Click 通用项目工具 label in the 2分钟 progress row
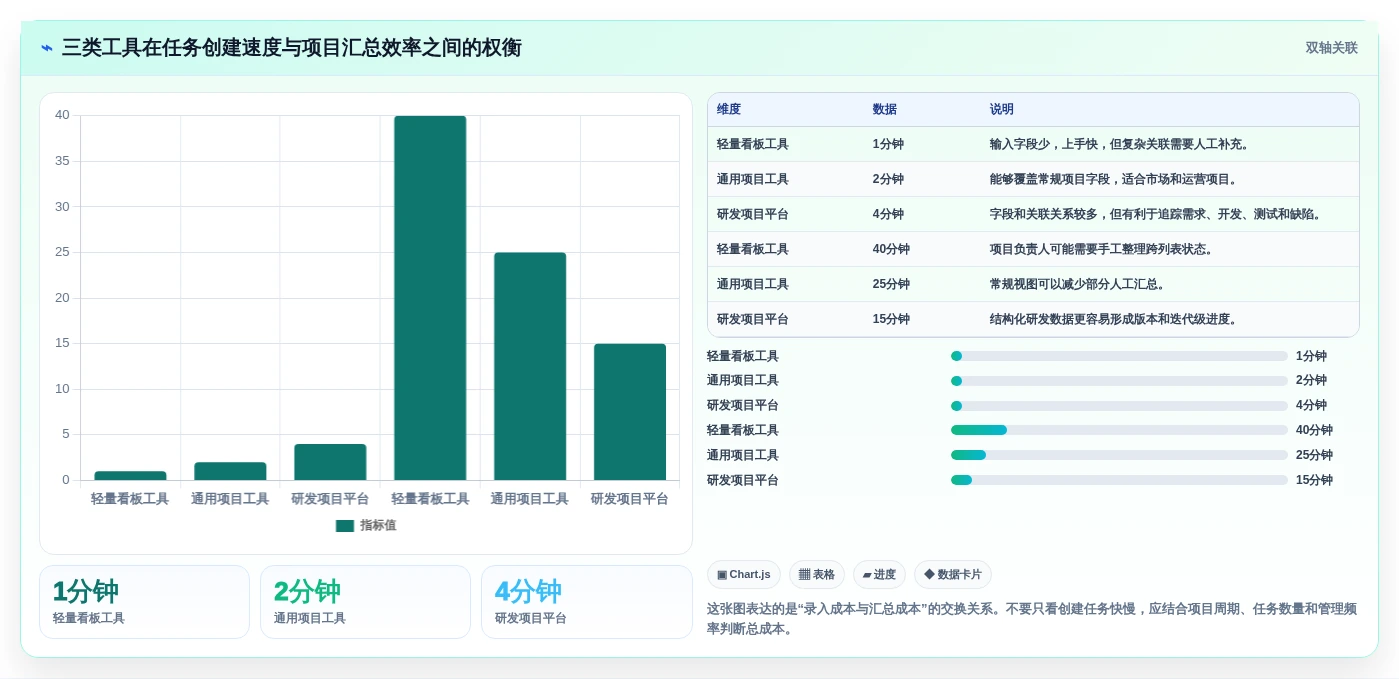 point(743,381)
